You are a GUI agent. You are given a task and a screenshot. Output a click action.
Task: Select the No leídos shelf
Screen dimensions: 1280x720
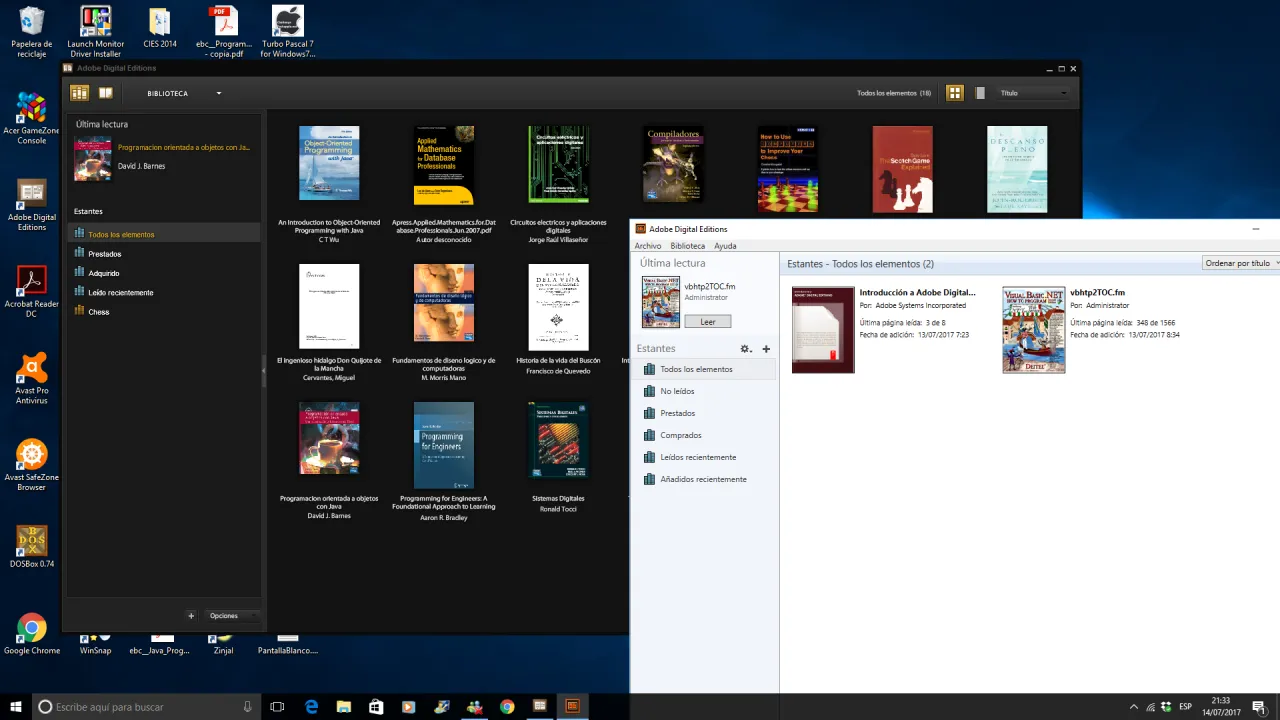coord(677,391)
